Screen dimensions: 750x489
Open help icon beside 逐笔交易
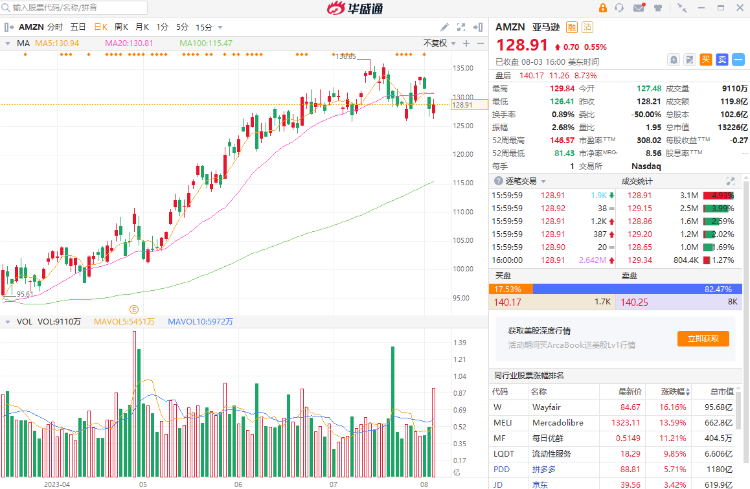click(x=498, y=181)
